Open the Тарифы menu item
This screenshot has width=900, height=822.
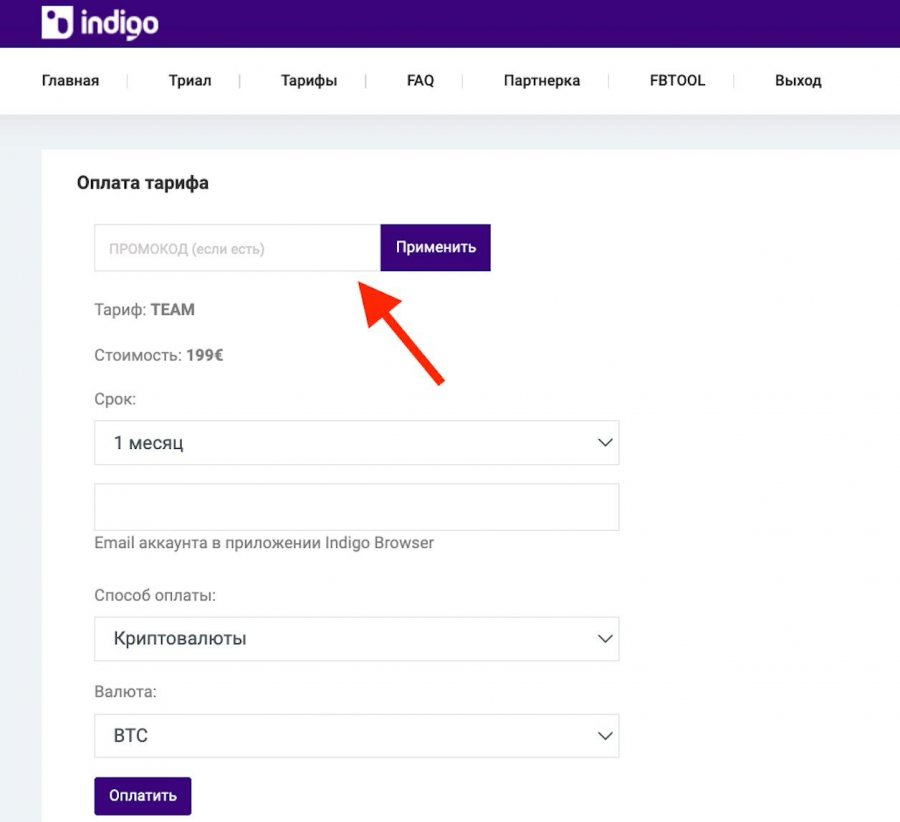point(309,80)
